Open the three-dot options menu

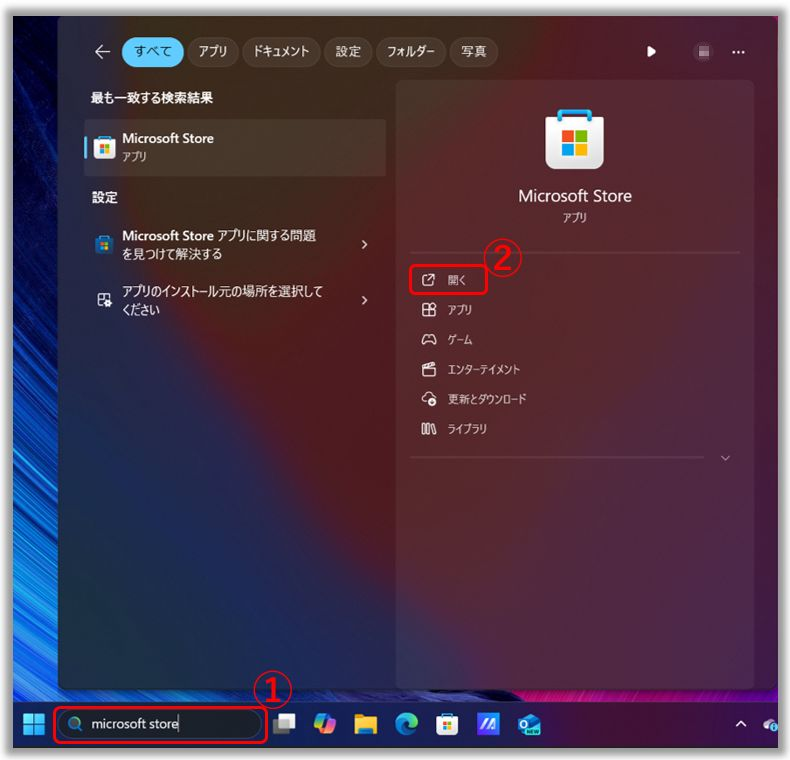(x=739, y=52)
